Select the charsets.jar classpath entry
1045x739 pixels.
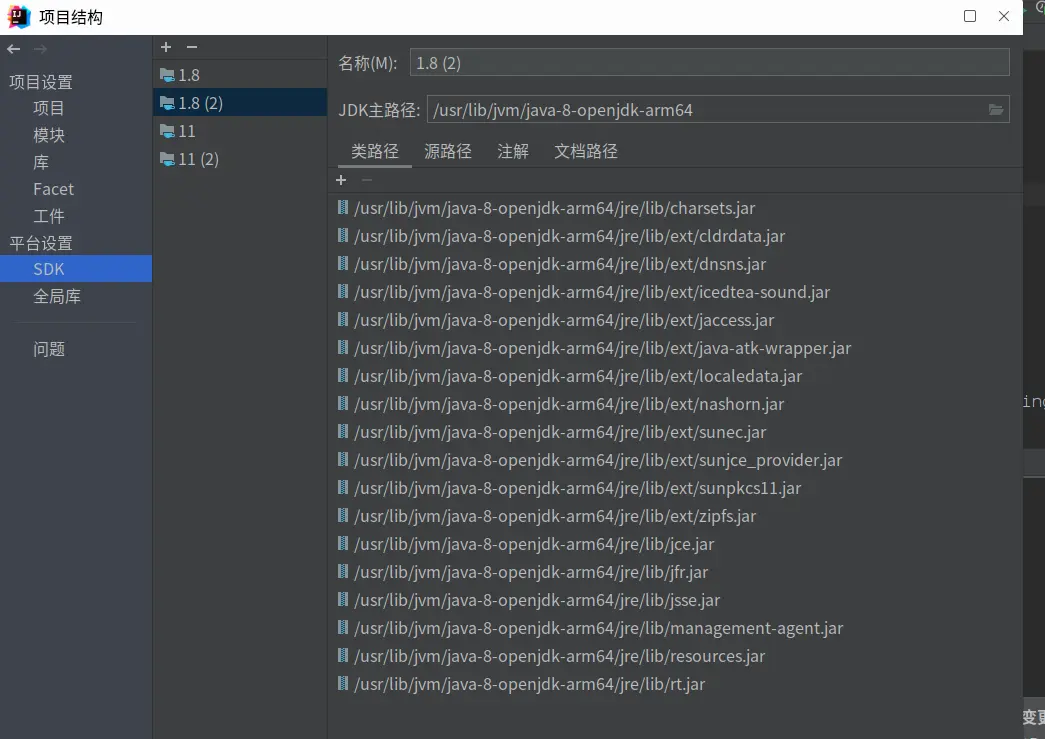pyautogui.click(x=676, y=208)
